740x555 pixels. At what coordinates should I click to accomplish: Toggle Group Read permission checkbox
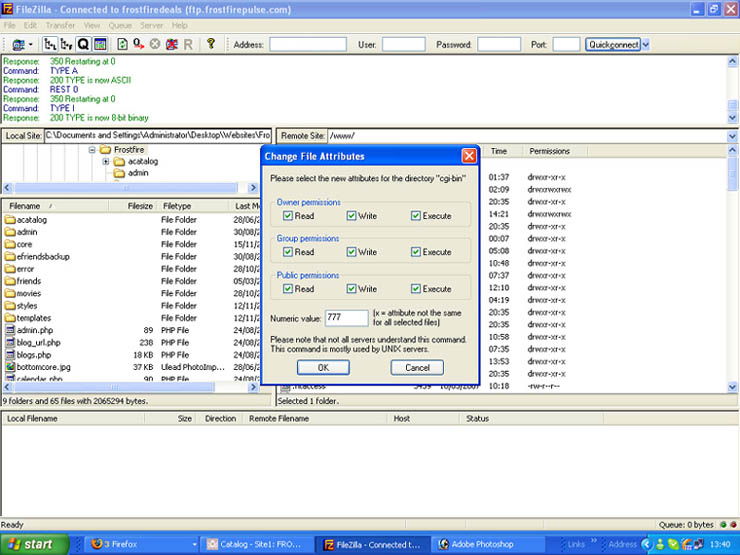click(x=288, y=252)
